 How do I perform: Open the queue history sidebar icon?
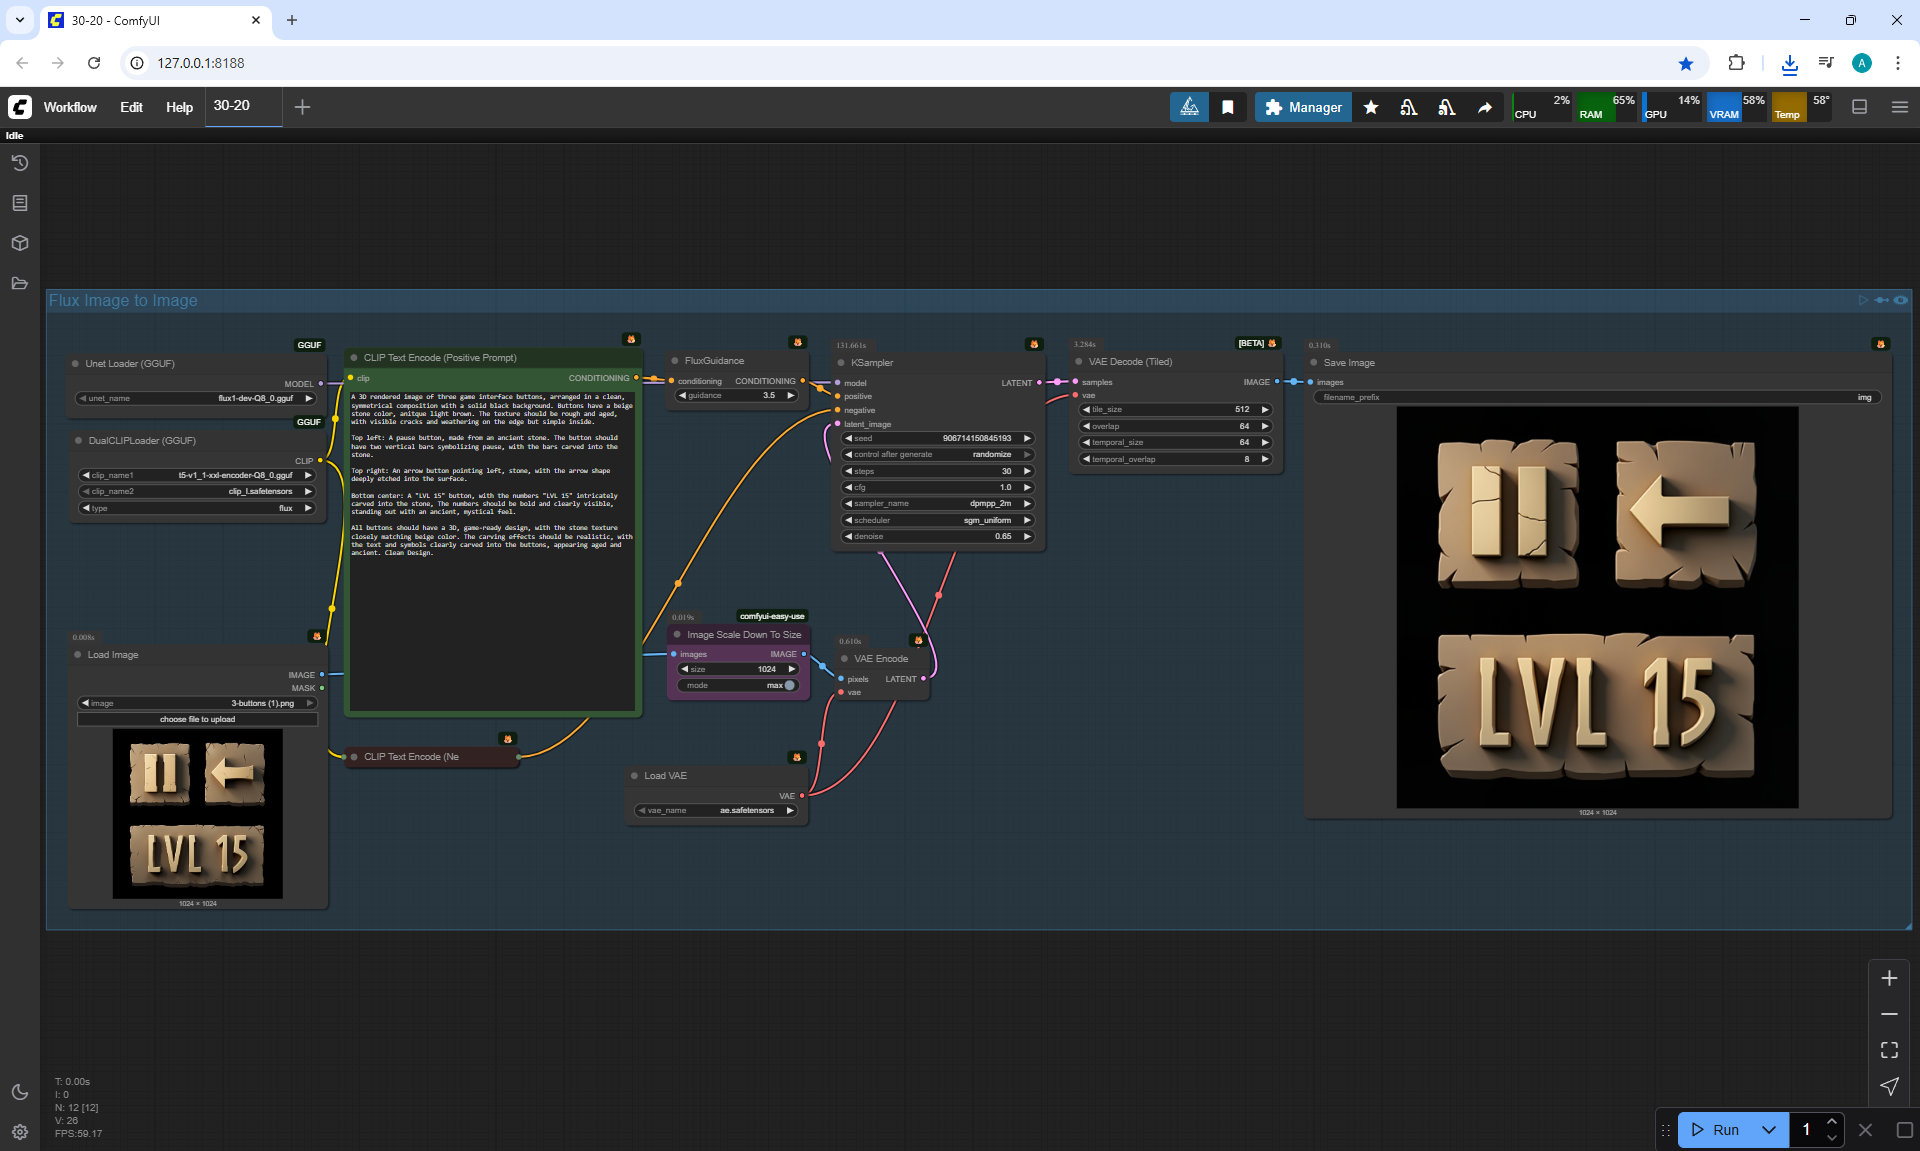click(x=20, y=163)
